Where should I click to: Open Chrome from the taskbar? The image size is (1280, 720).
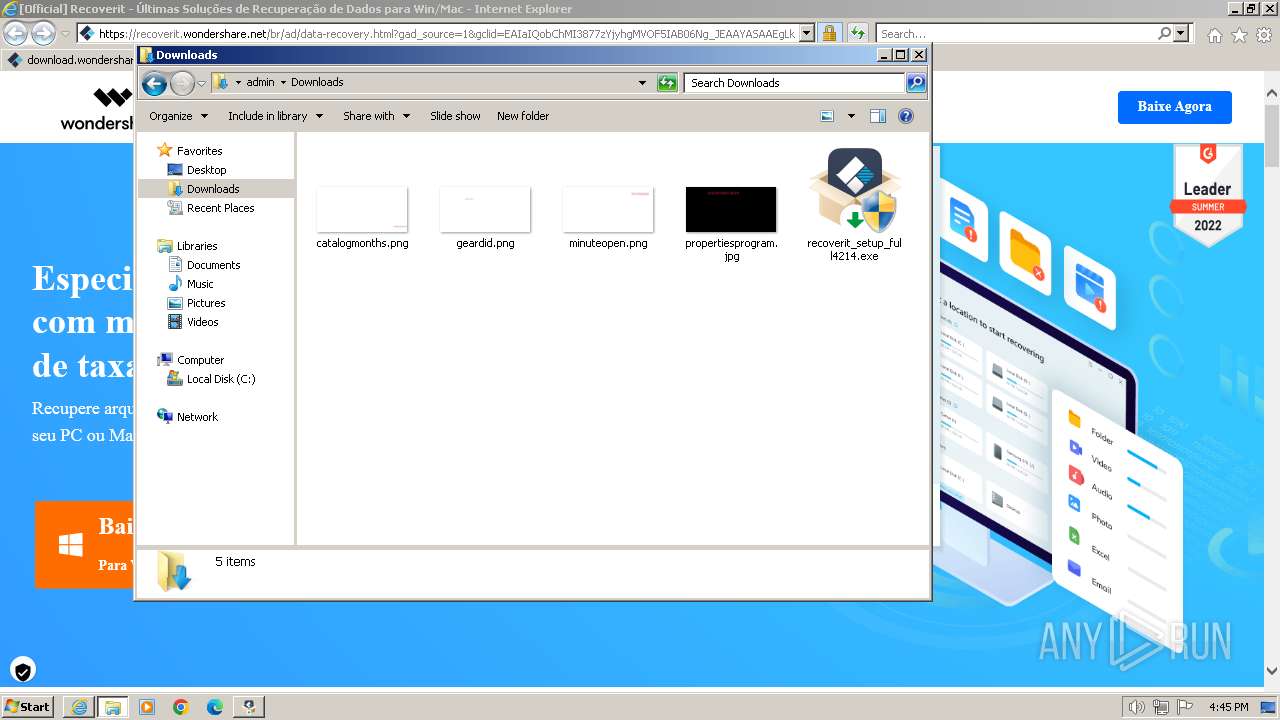point(181,707)
